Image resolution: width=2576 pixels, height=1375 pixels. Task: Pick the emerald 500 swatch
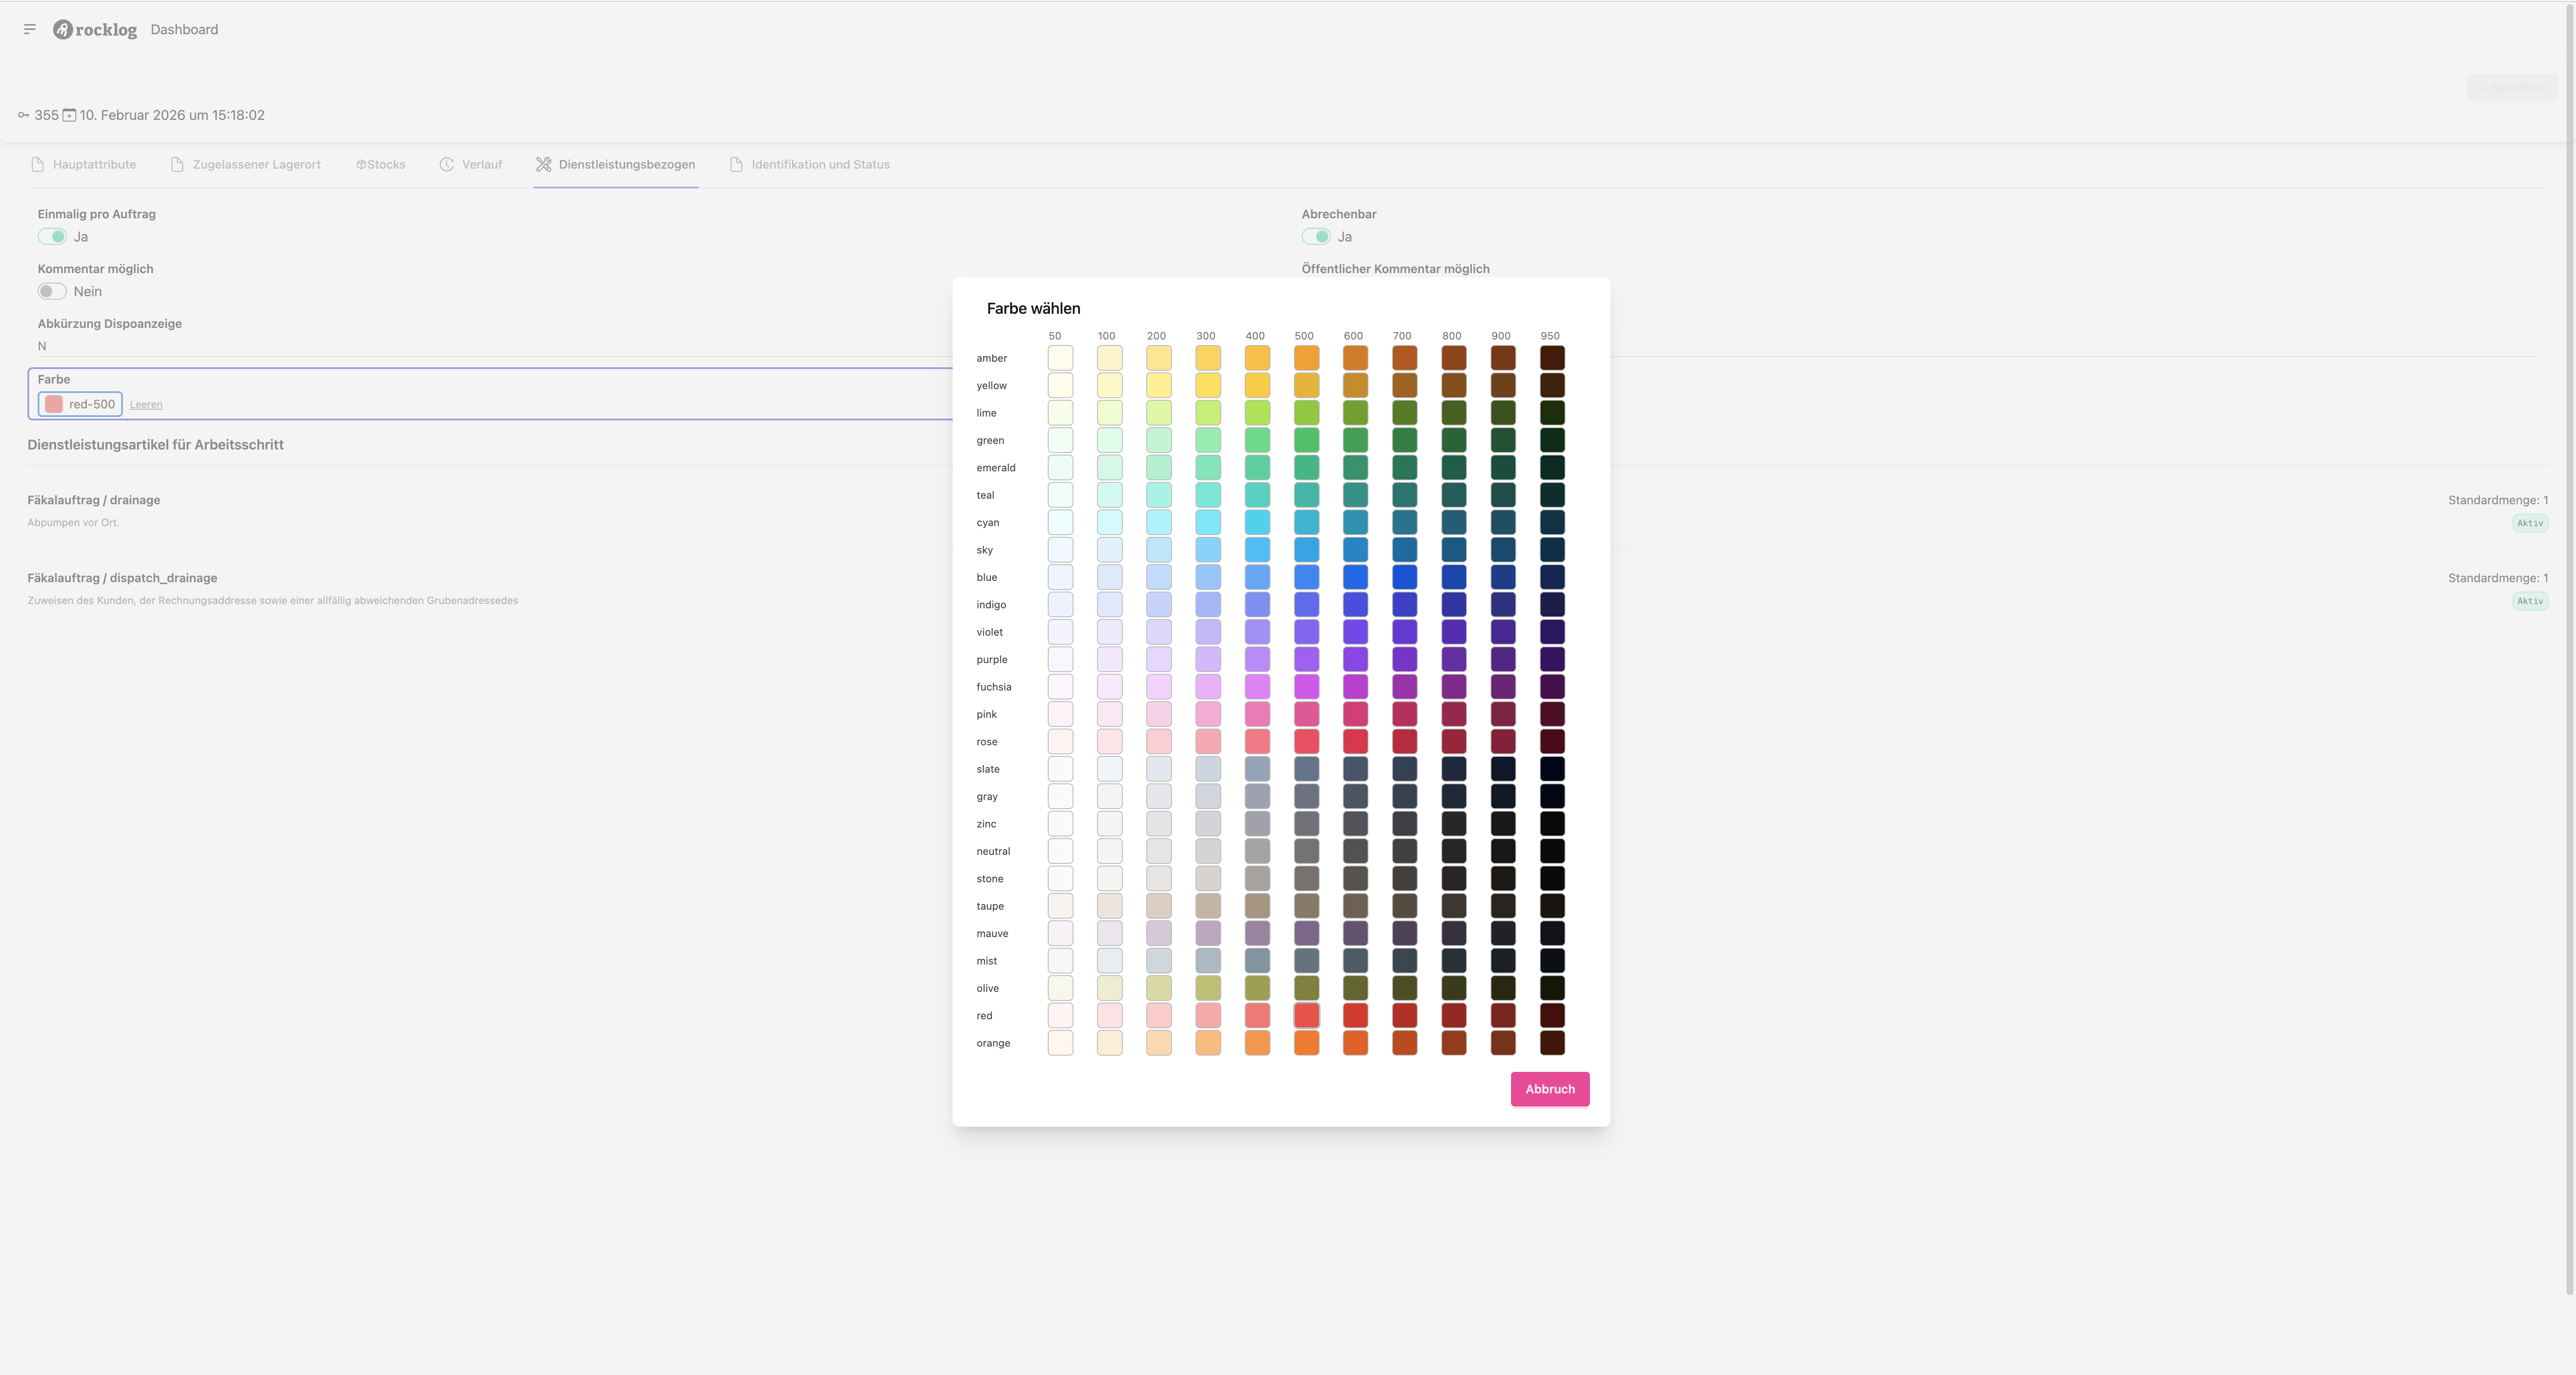1306,467
